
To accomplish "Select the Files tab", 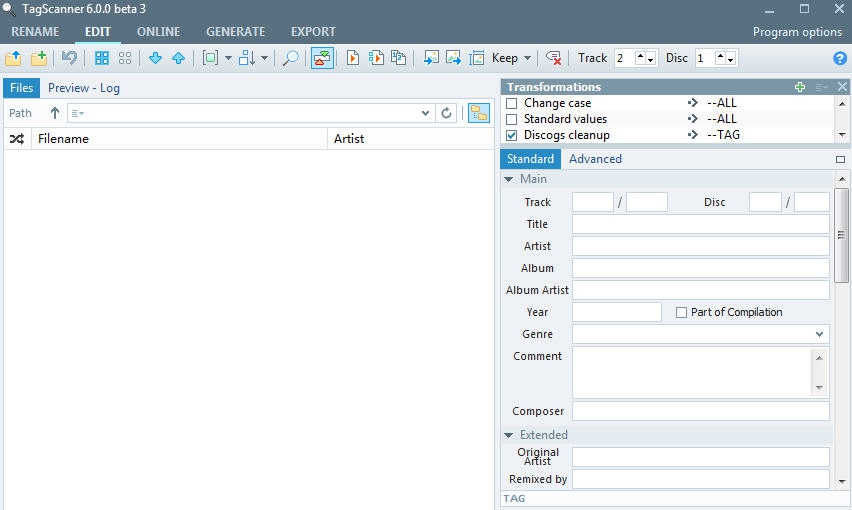I will pyautogui.click(x=22, y=88).
